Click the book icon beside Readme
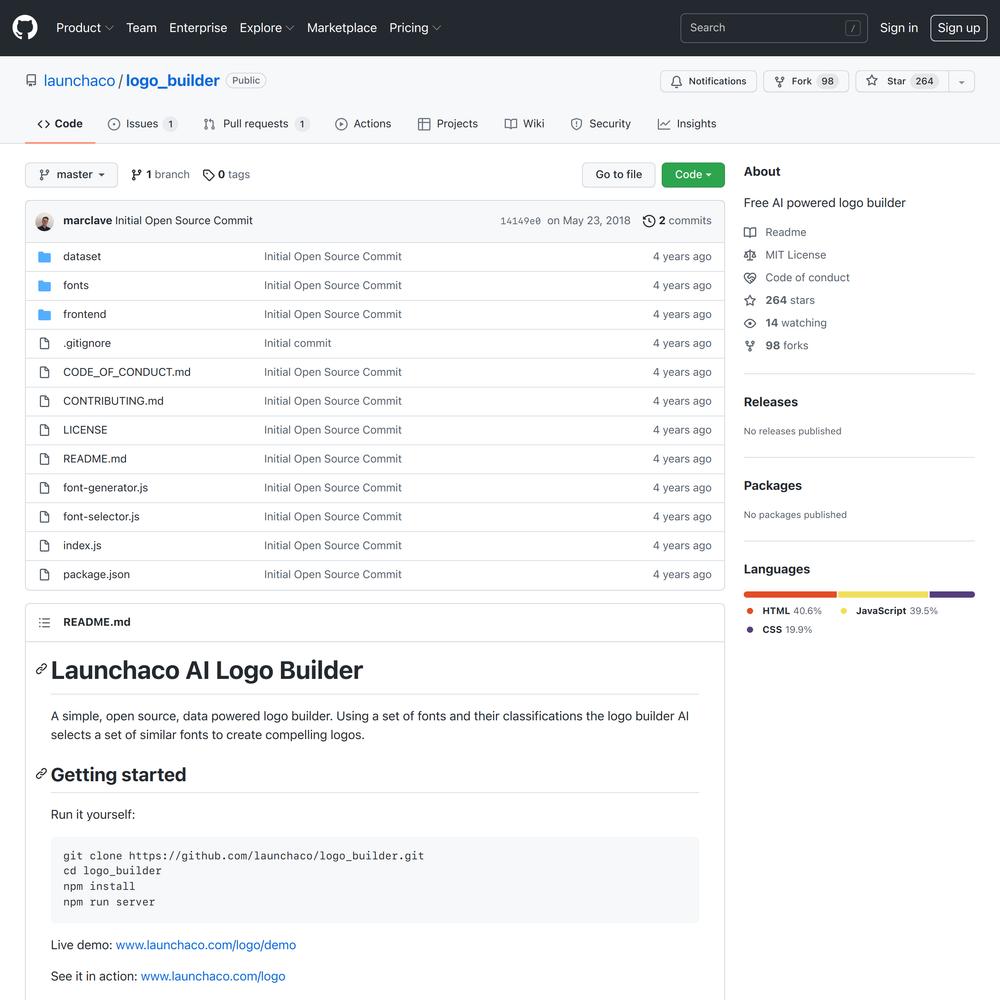 [x=750, y=233]
